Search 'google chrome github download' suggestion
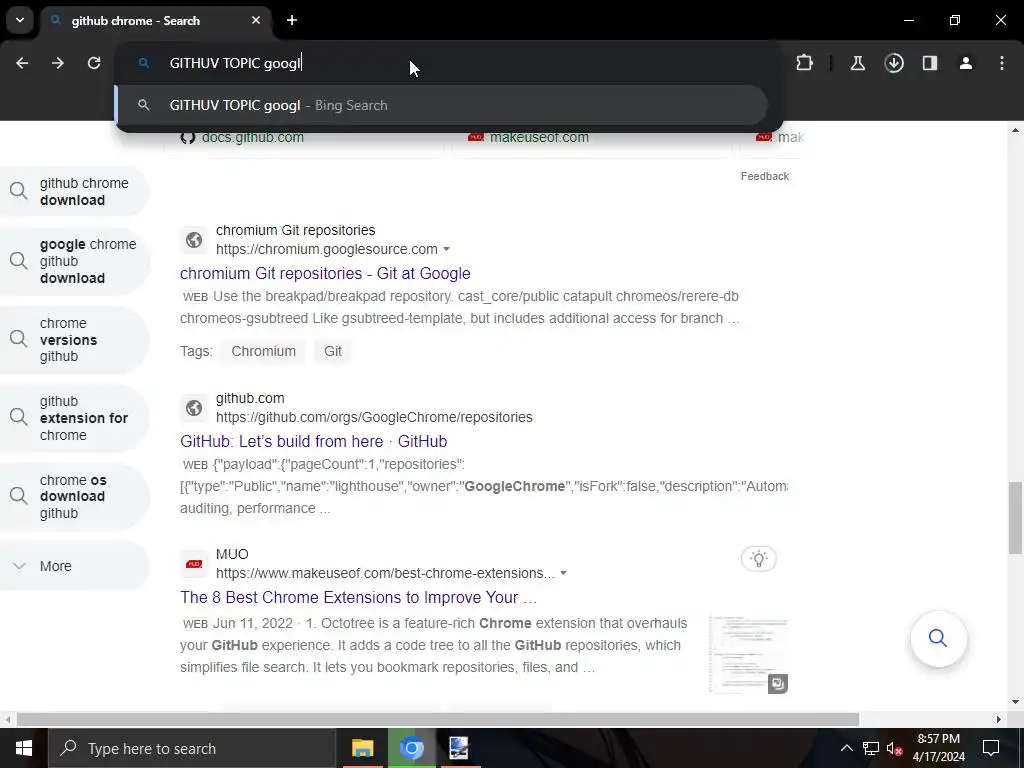 click(x=74, y=261)
